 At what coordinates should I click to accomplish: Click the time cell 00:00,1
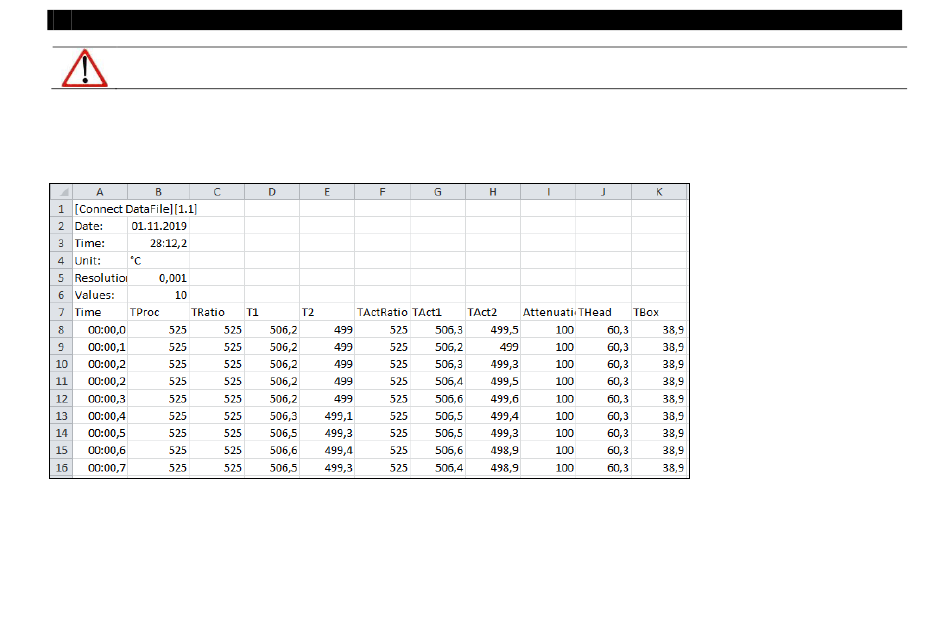pos(100,347)
